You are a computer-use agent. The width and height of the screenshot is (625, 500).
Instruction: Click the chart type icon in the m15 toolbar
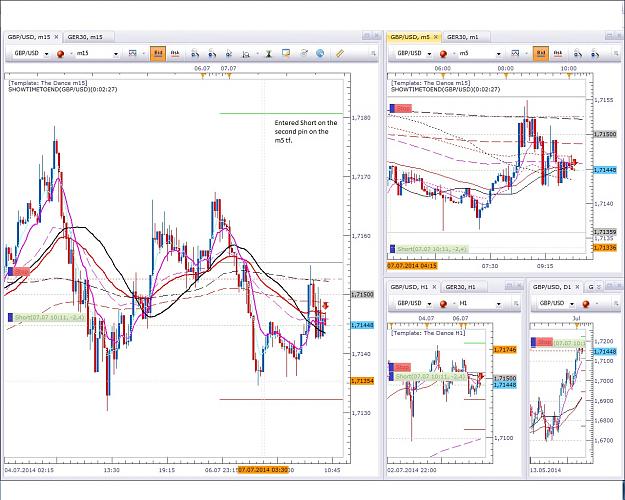point(133,53)
